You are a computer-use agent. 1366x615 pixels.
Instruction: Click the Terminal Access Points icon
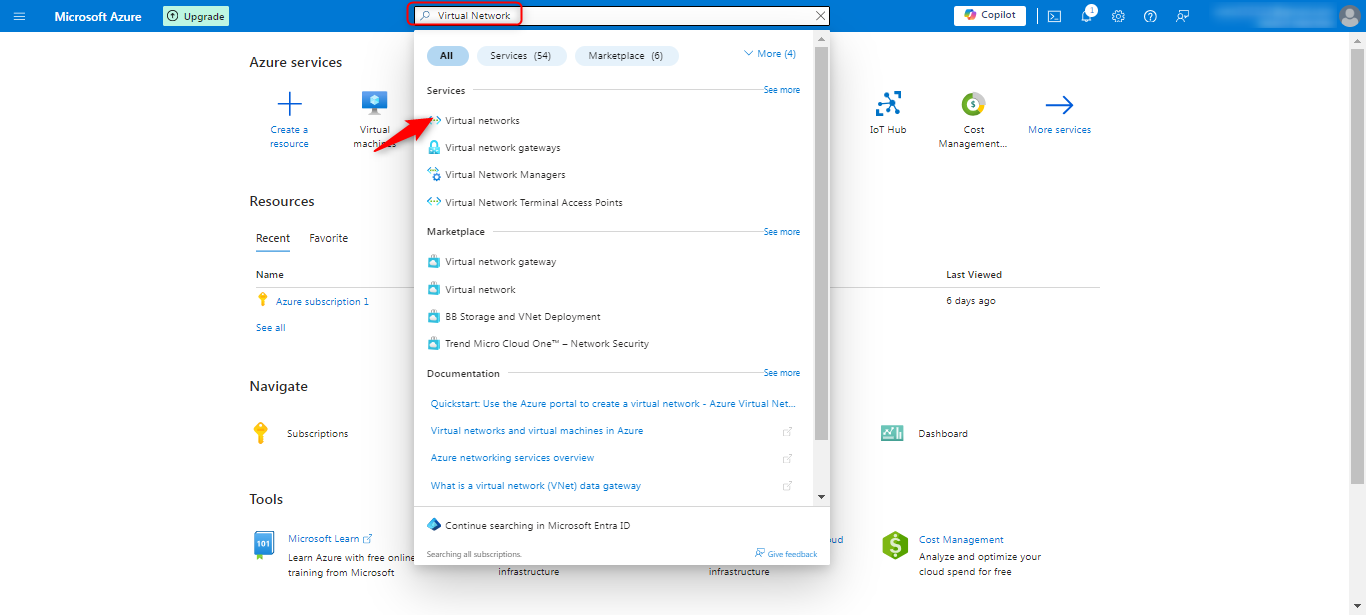tap(434, 202)
